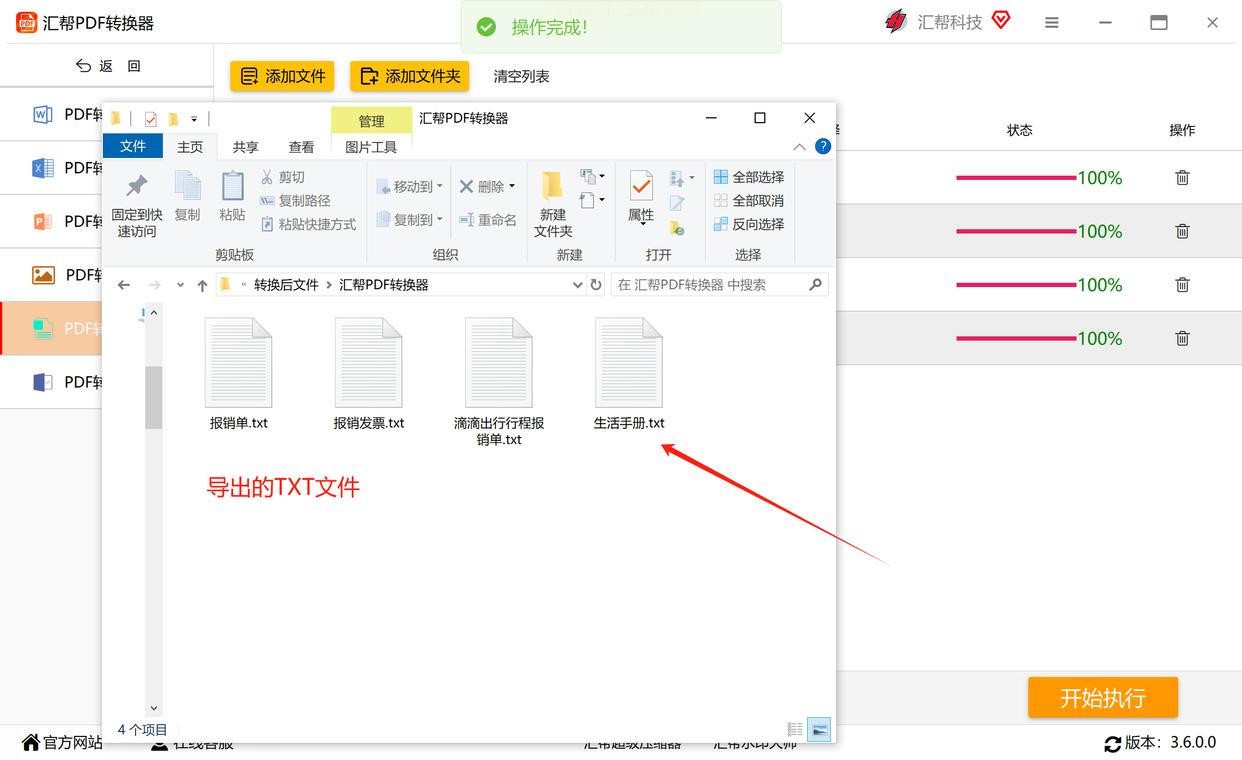Viewport: 1242px width, 760px height.
Task: Delete the first 100% row in converter
Action: coord(1182,178)
